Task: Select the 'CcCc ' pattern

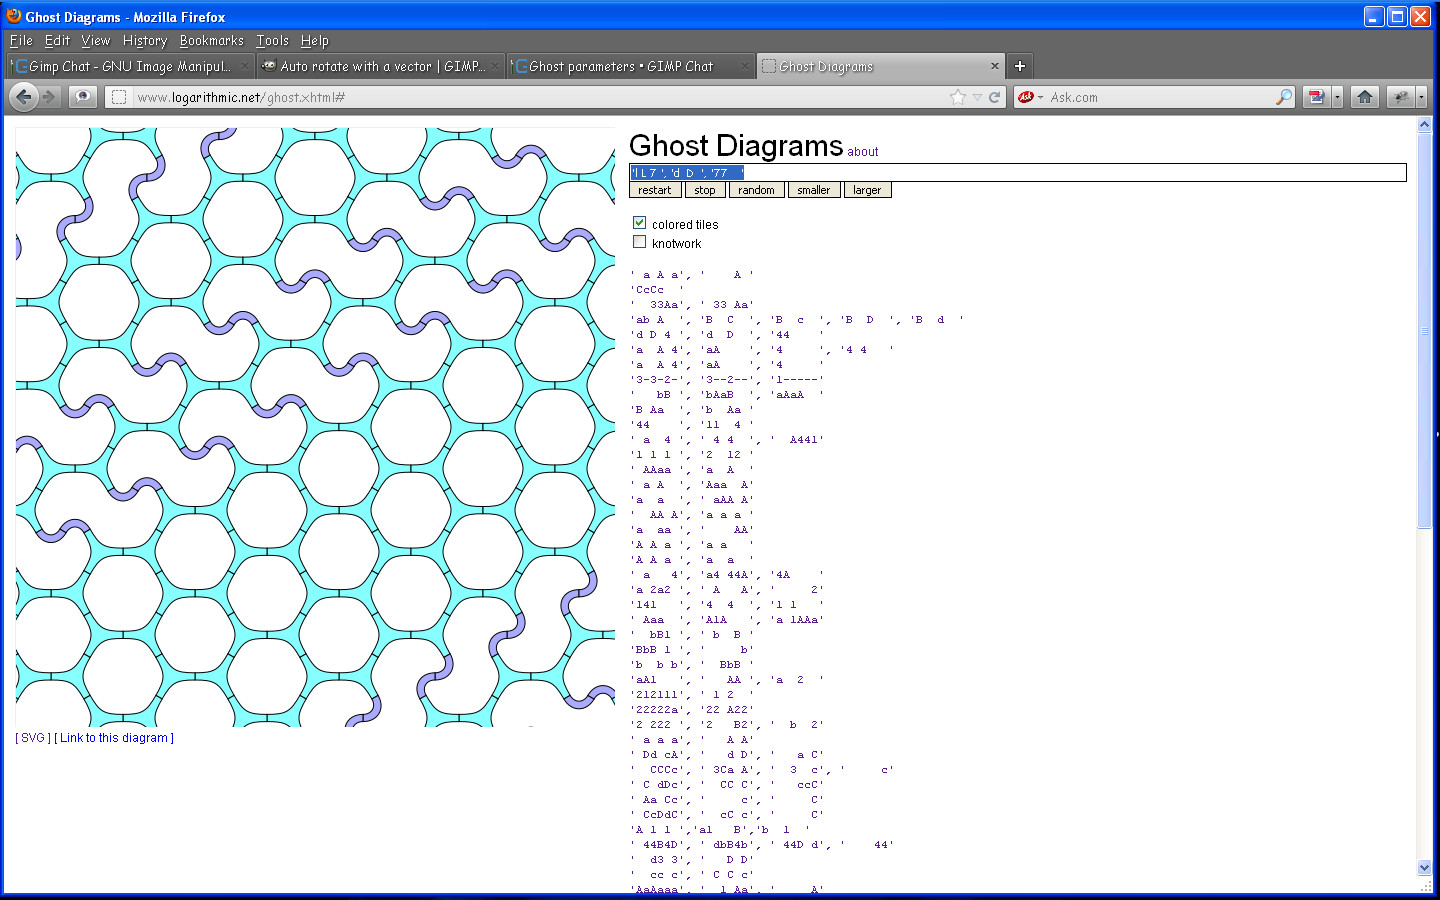Action: click(x=657, y=290)
